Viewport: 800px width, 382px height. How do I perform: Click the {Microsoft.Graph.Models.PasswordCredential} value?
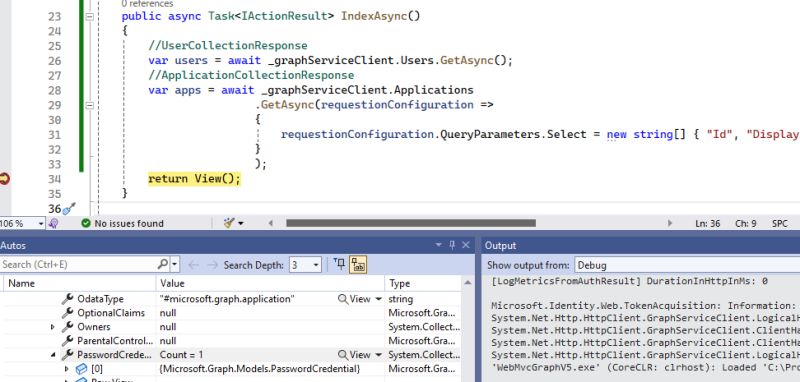tap(260, 368)
